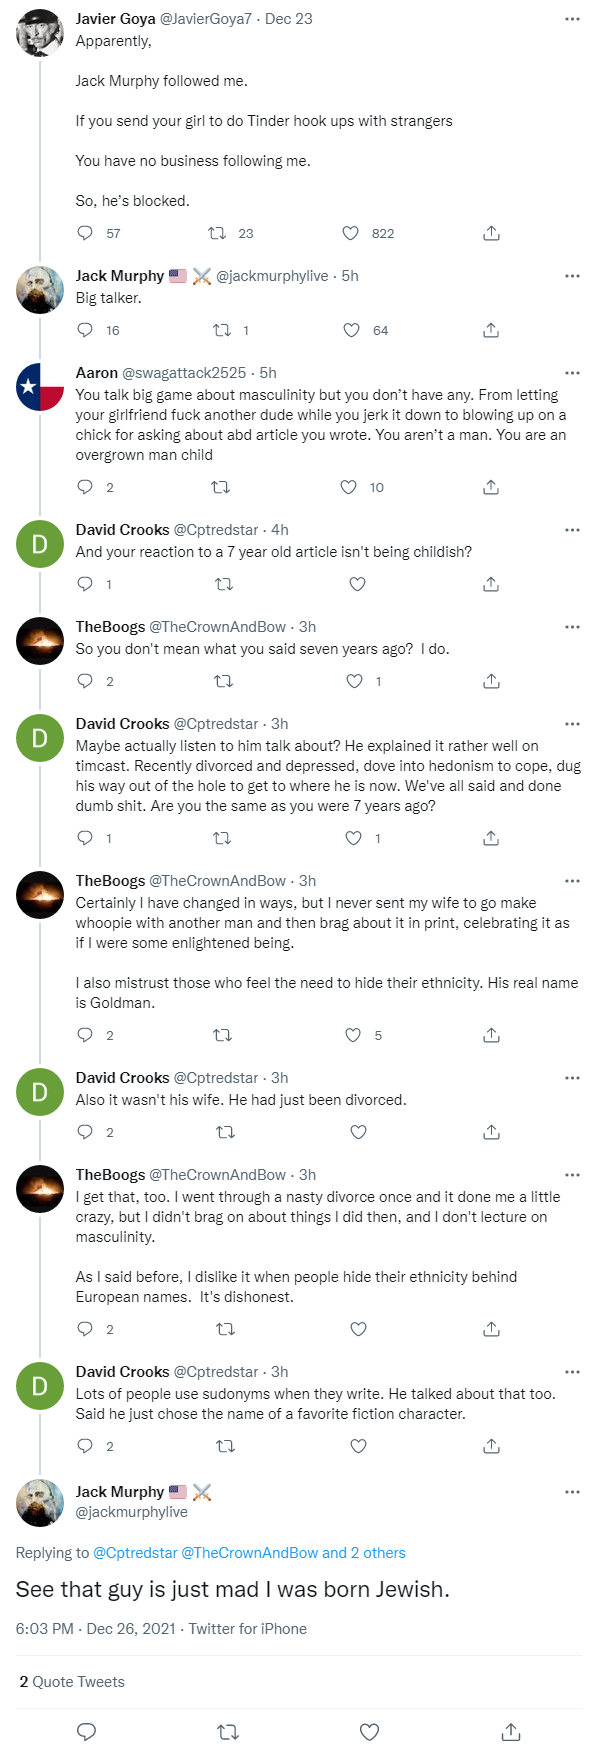Retweet Javier Goya's tweet with 23 retweets
The height and width of the screenshot is (1755, 598).
tap(217, 233)
